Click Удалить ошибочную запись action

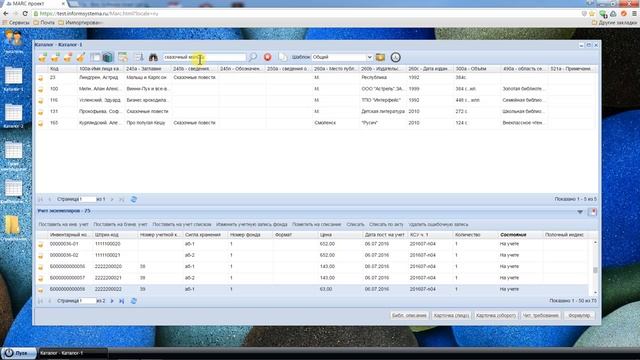(438, 224)
